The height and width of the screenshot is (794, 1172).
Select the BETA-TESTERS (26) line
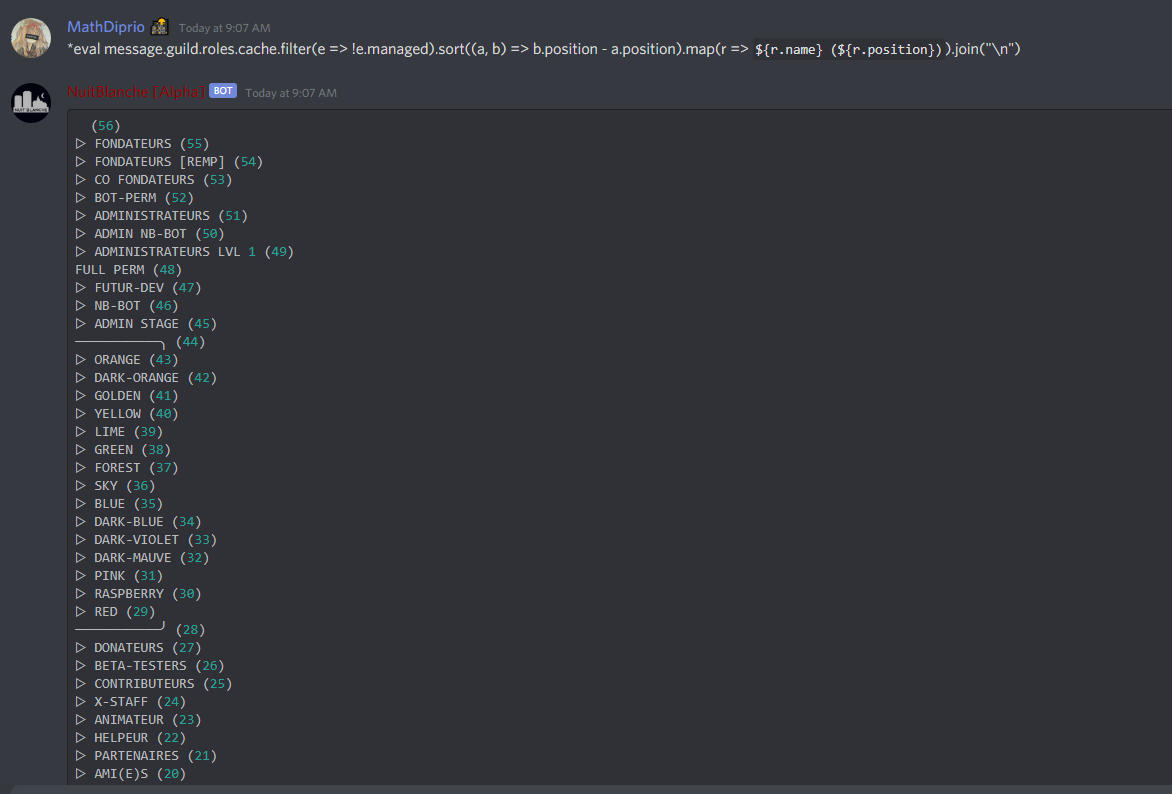point(150,665)
